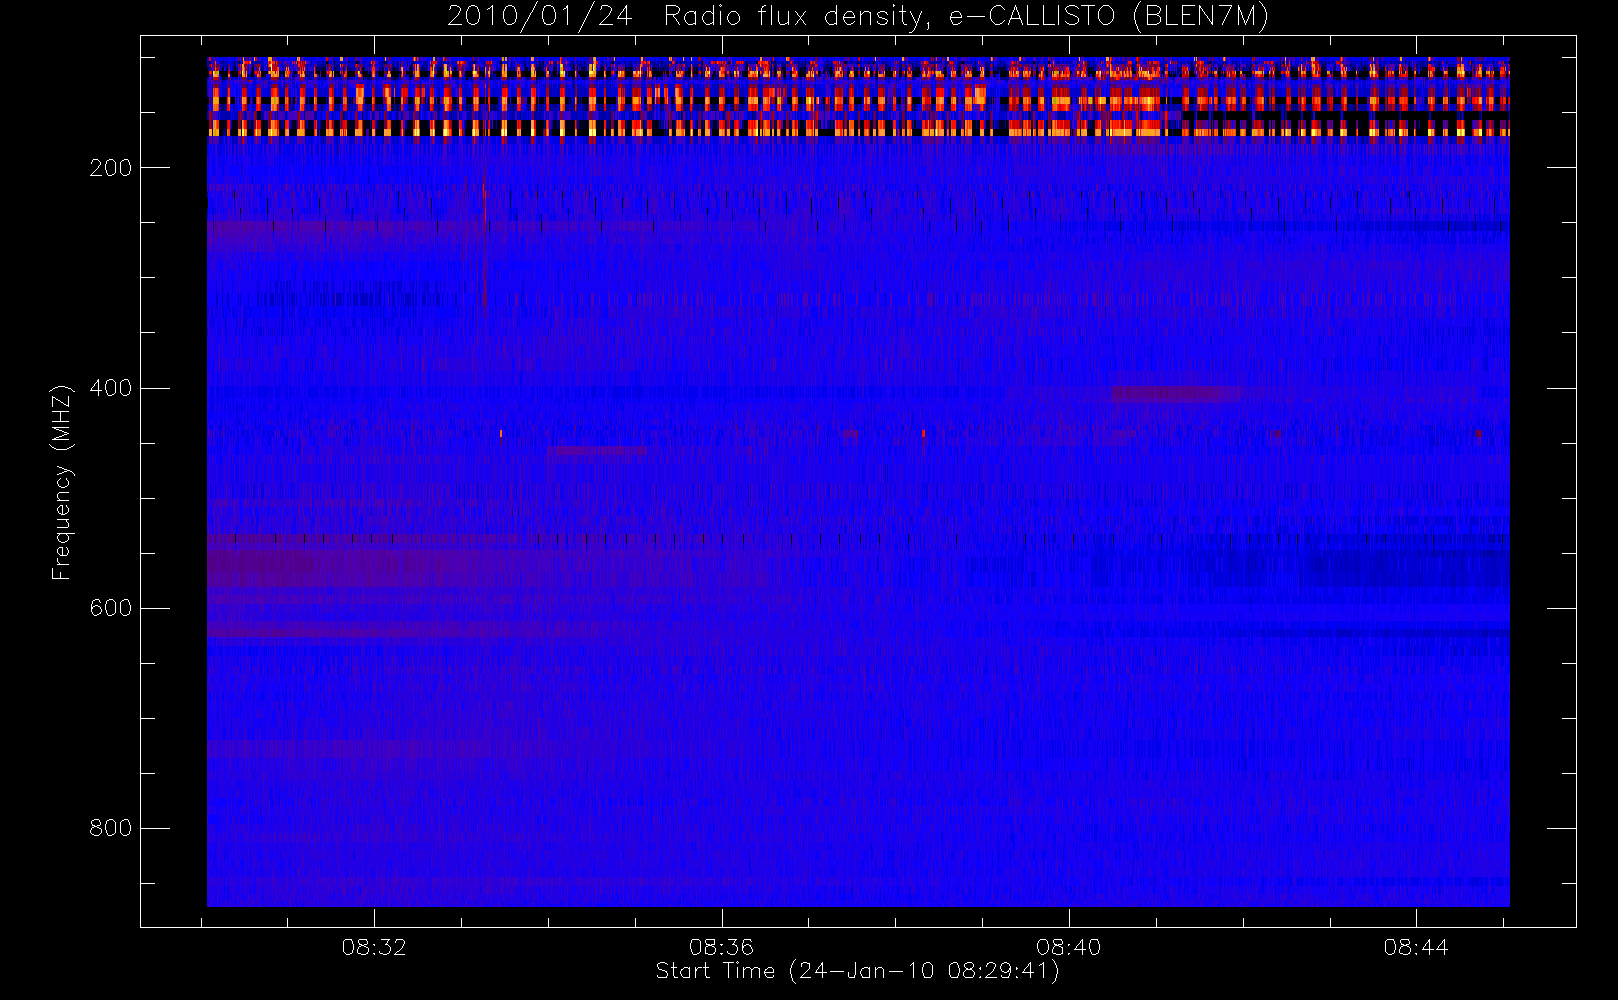This screenshot has height=1000, width=1618.
Task: Click the 600 frequency tick label
Action: [111, 608]
